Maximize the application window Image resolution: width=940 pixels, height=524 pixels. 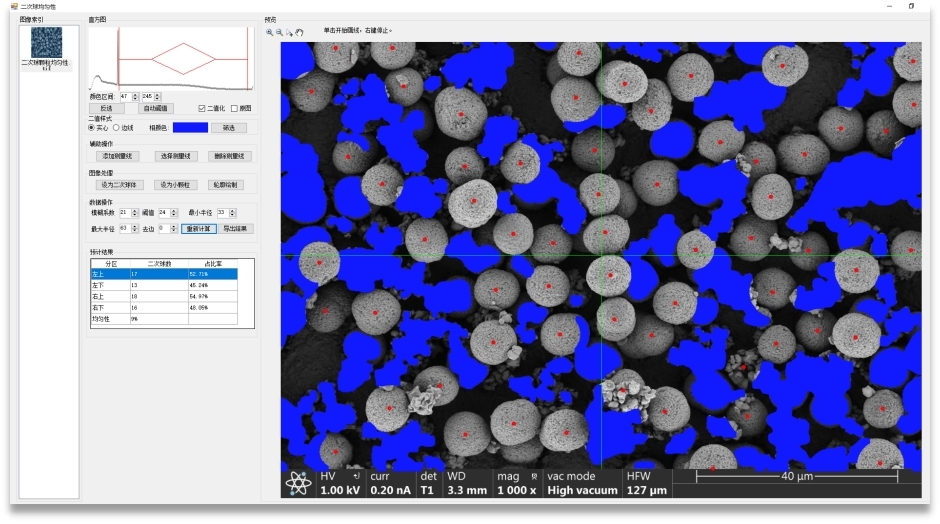click(910, 6)
